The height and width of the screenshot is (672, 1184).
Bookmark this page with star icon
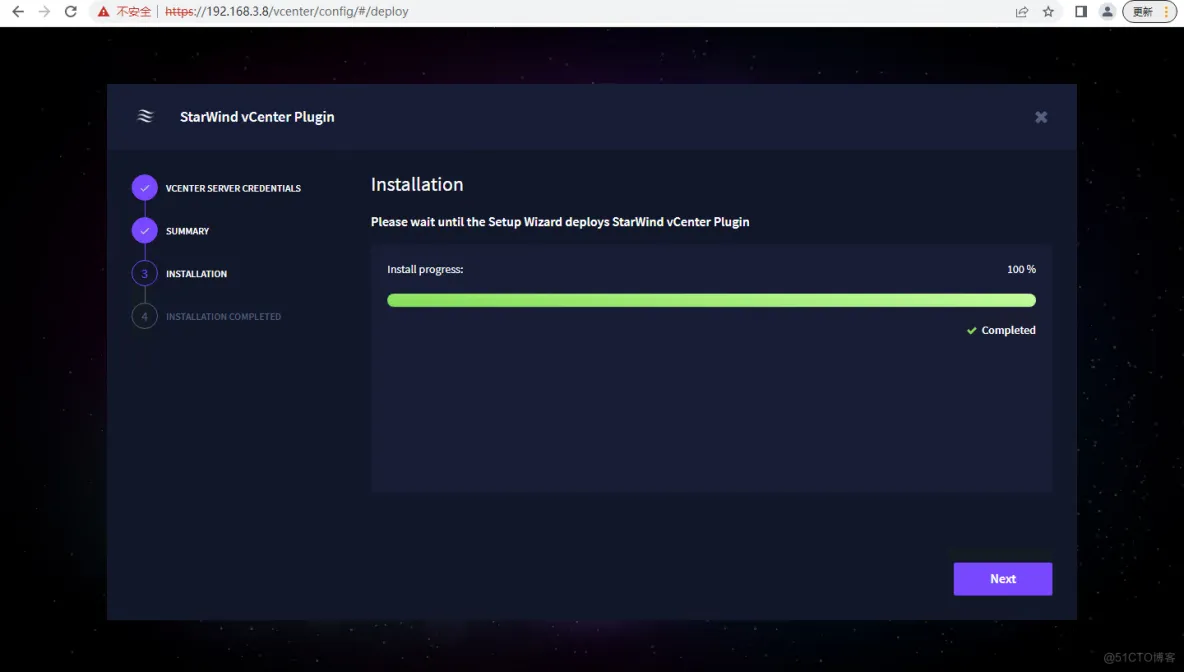coord(1048,11)
